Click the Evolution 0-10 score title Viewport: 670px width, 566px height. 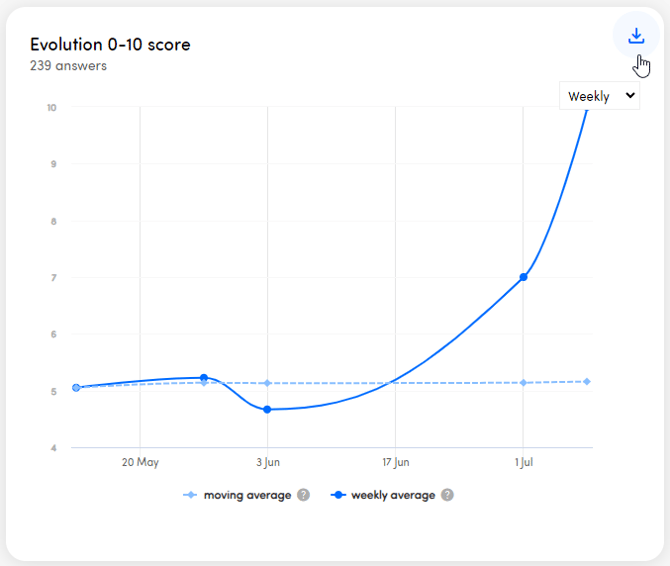(110, 44)
